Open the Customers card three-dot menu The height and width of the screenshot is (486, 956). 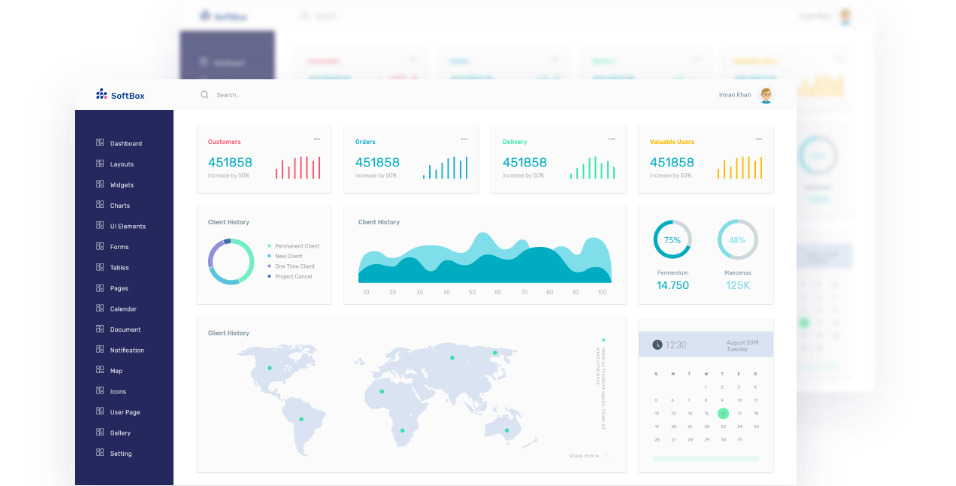pyautogui.click(x=317, y=140)
